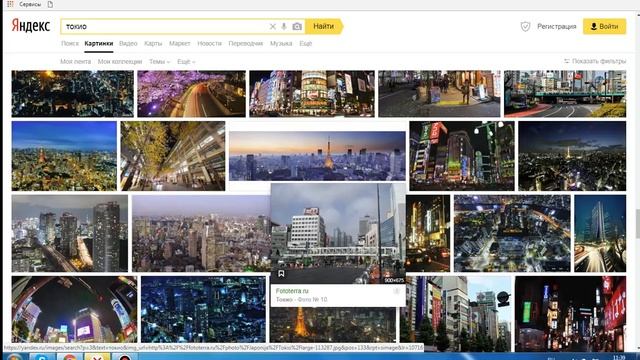Open the Сервисы bookmark
Image resolution: width=640 pixels, height=360 pixels.
tap(30, 4)
